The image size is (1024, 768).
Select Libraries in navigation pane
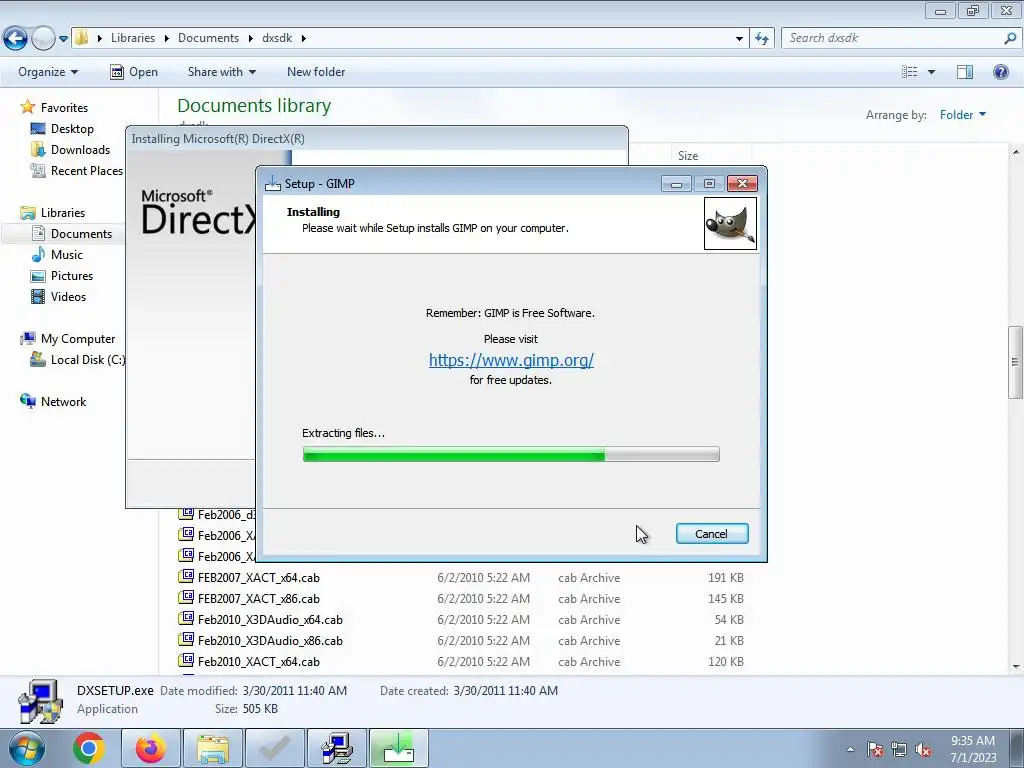63,213
